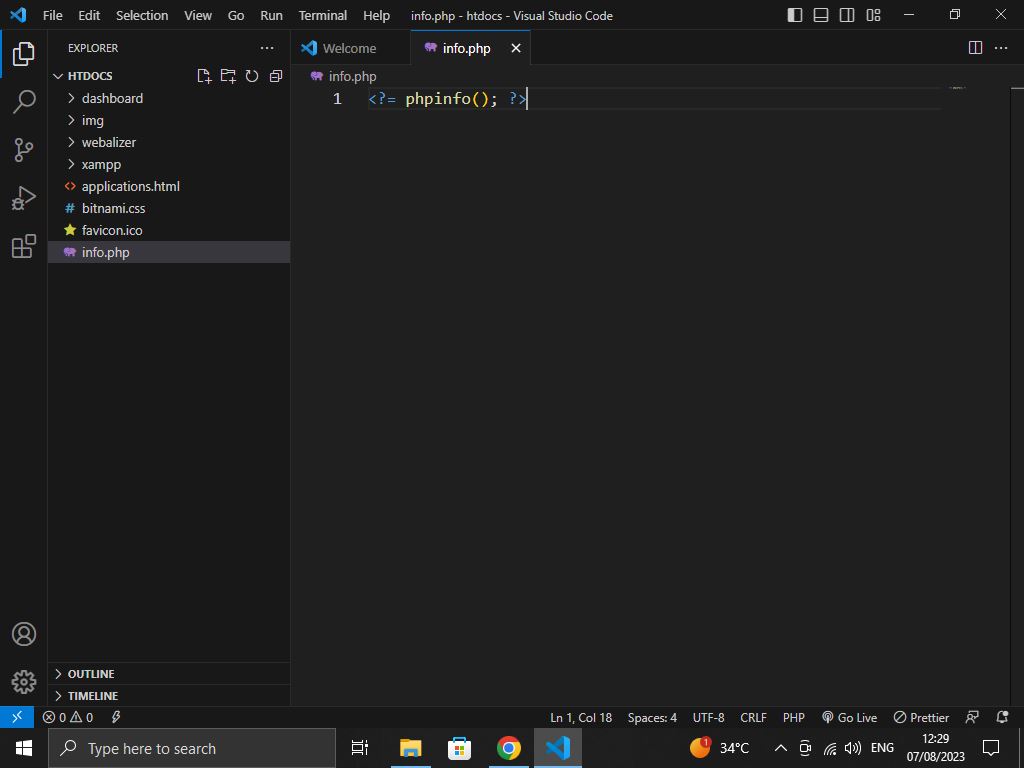
Task: Open Explorer views and more actions menu
Action: (x=267, y=48)
